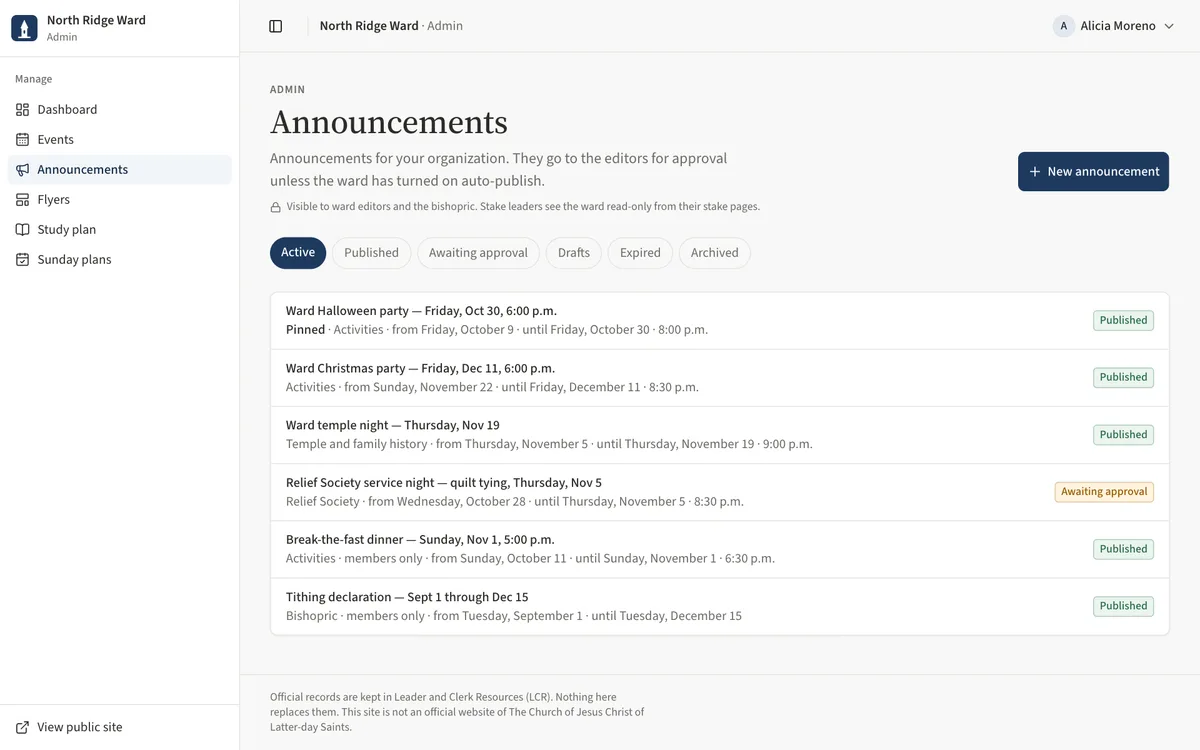Click the external link icon for public site
The height and width of the screenshot is (750, 1200).
[x=23, y=728]
